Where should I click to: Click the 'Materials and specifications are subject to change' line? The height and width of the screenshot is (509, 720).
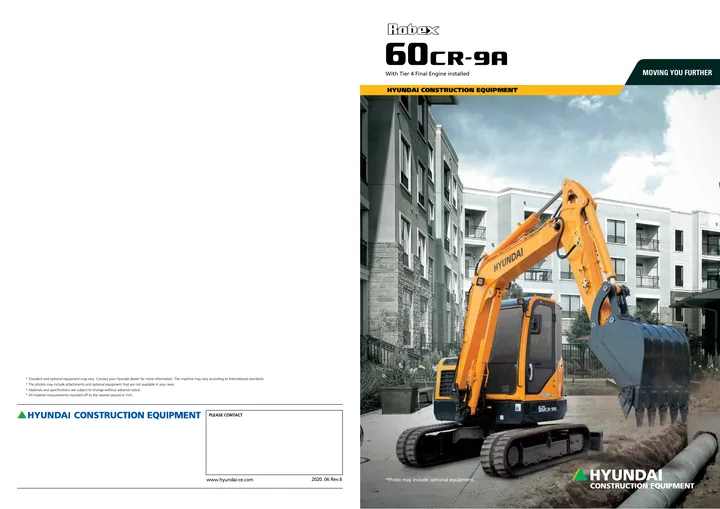pos(83,390)
